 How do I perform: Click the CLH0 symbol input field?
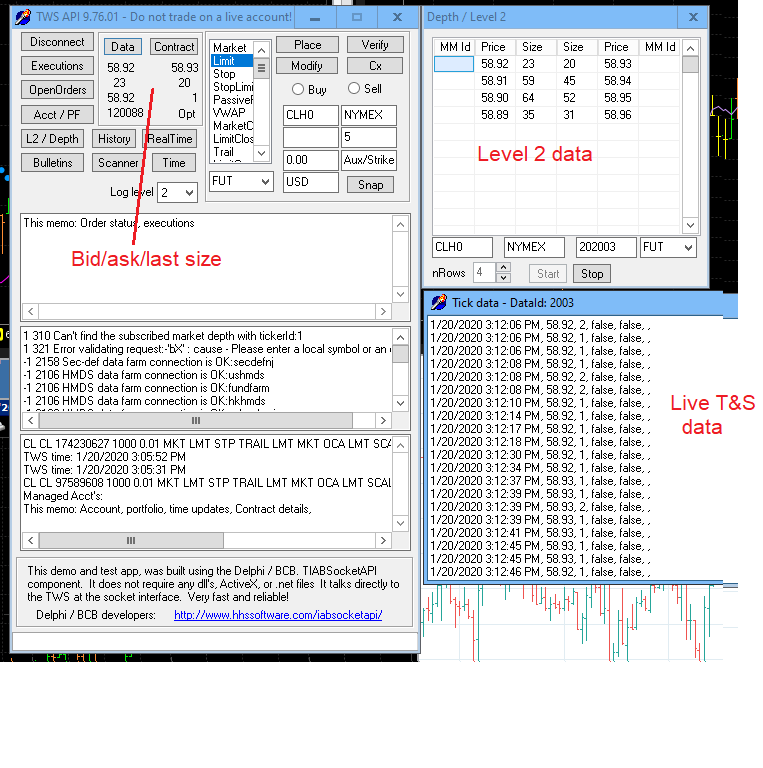[x=310, y=115]
